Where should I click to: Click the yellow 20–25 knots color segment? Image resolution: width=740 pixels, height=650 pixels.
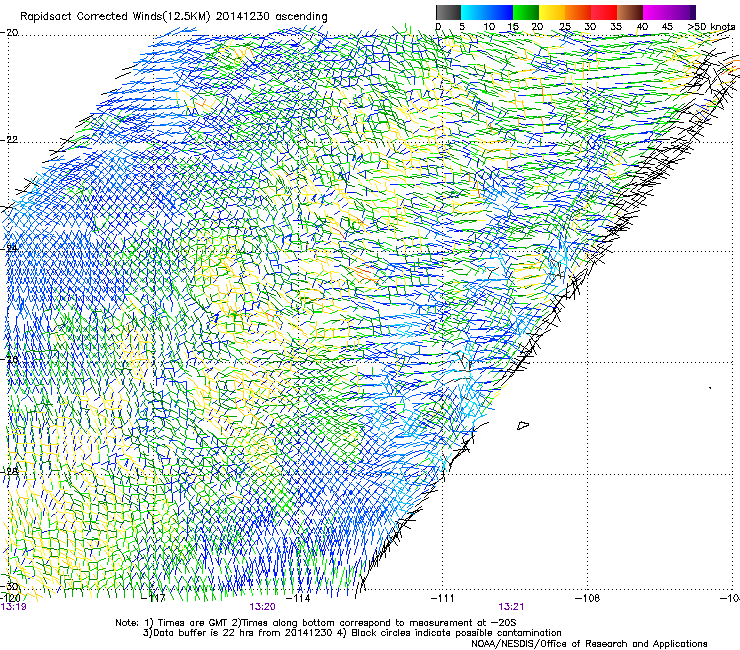pyautogui.click(x=552, y=12)
